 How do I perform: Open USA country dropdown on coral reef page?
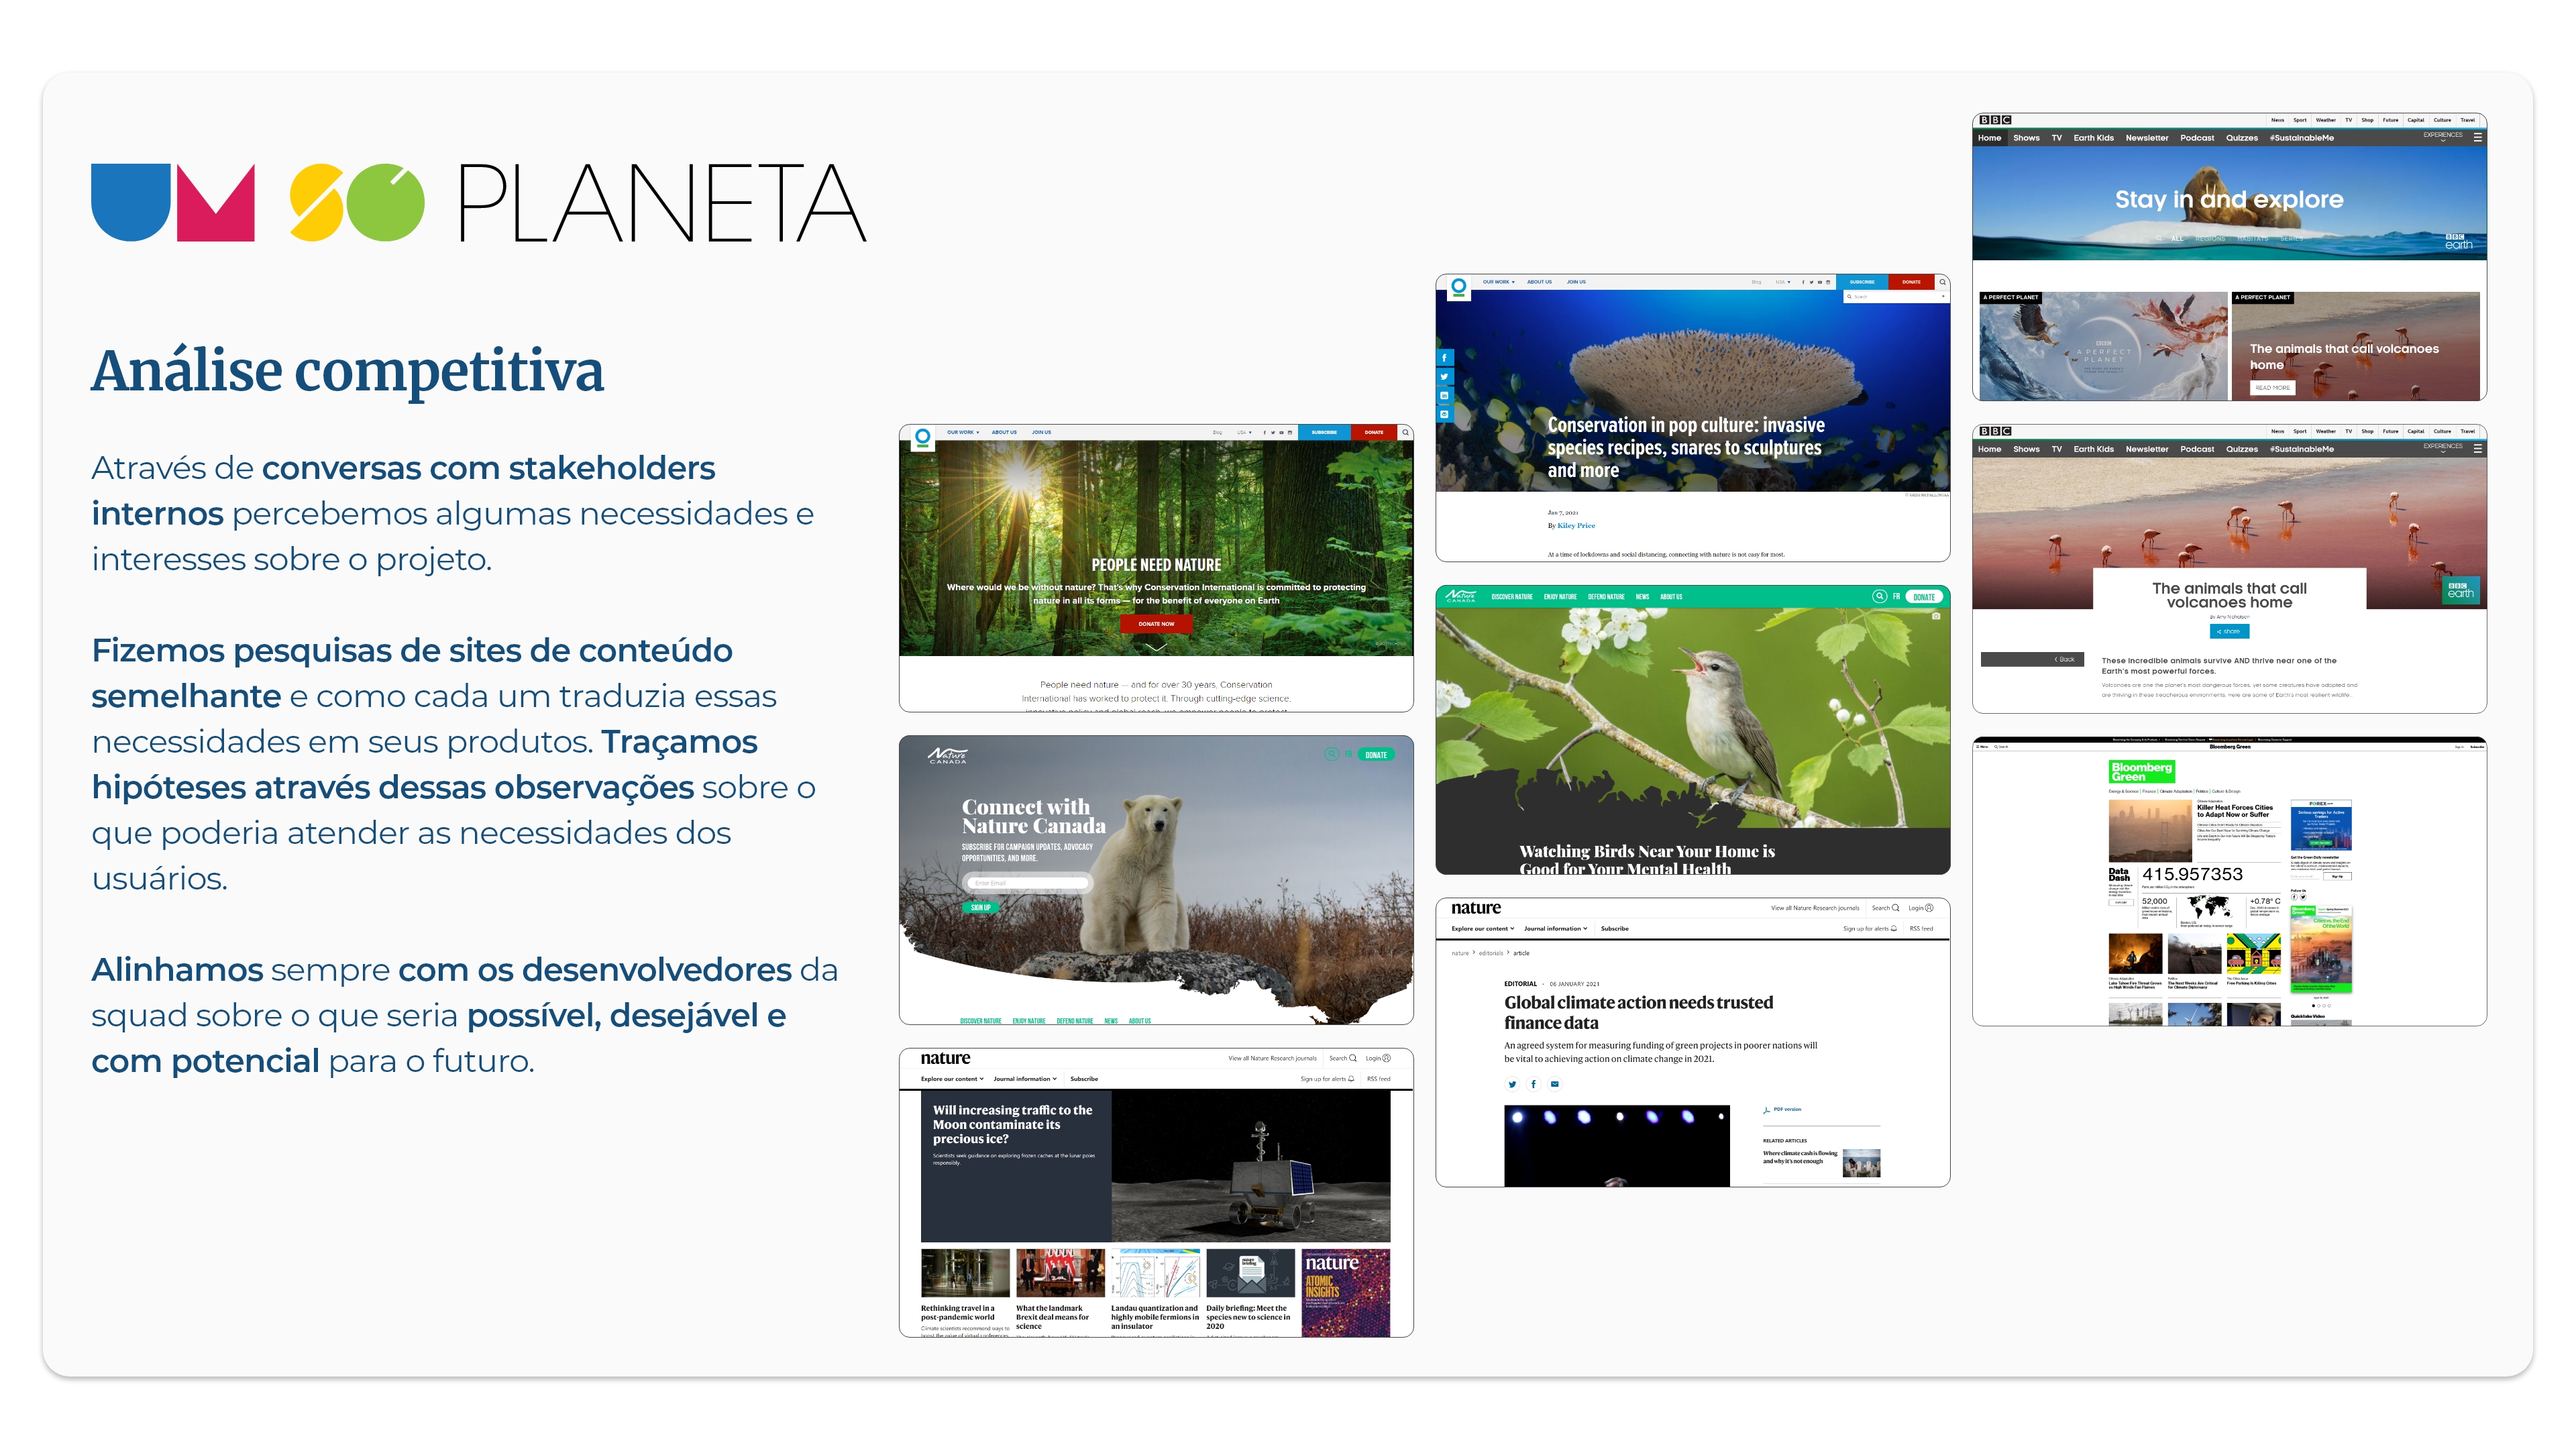click(x=1783, y=282)
